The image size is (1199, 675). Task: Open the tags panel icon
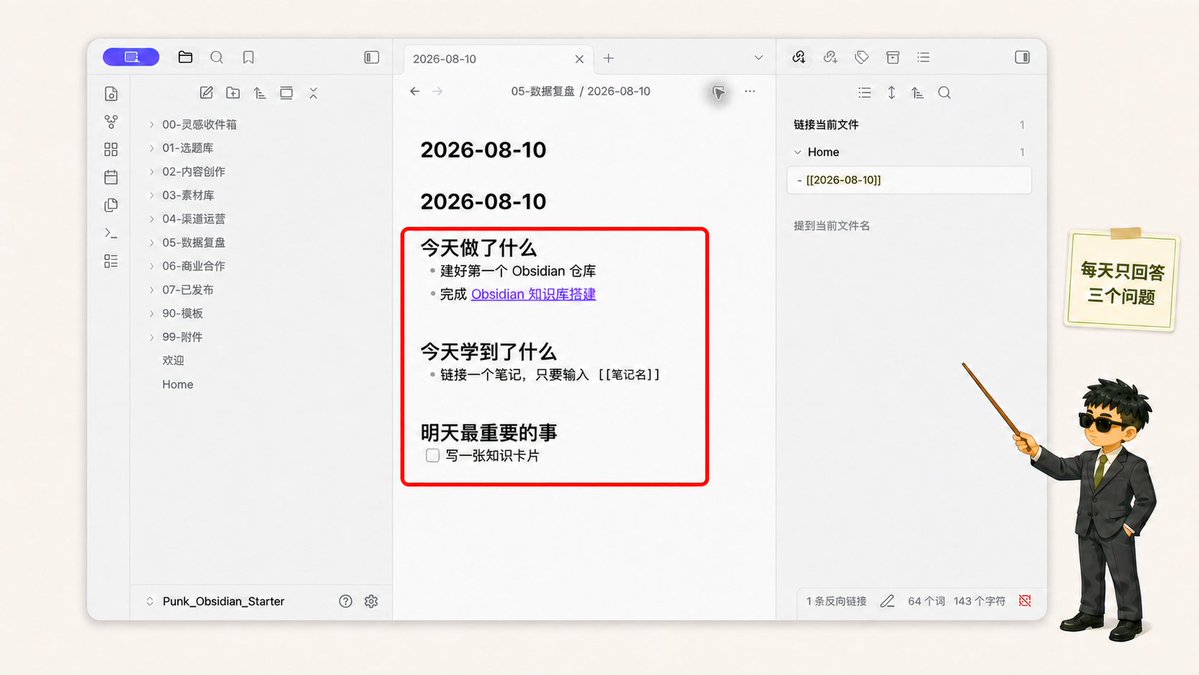point(862,57)
